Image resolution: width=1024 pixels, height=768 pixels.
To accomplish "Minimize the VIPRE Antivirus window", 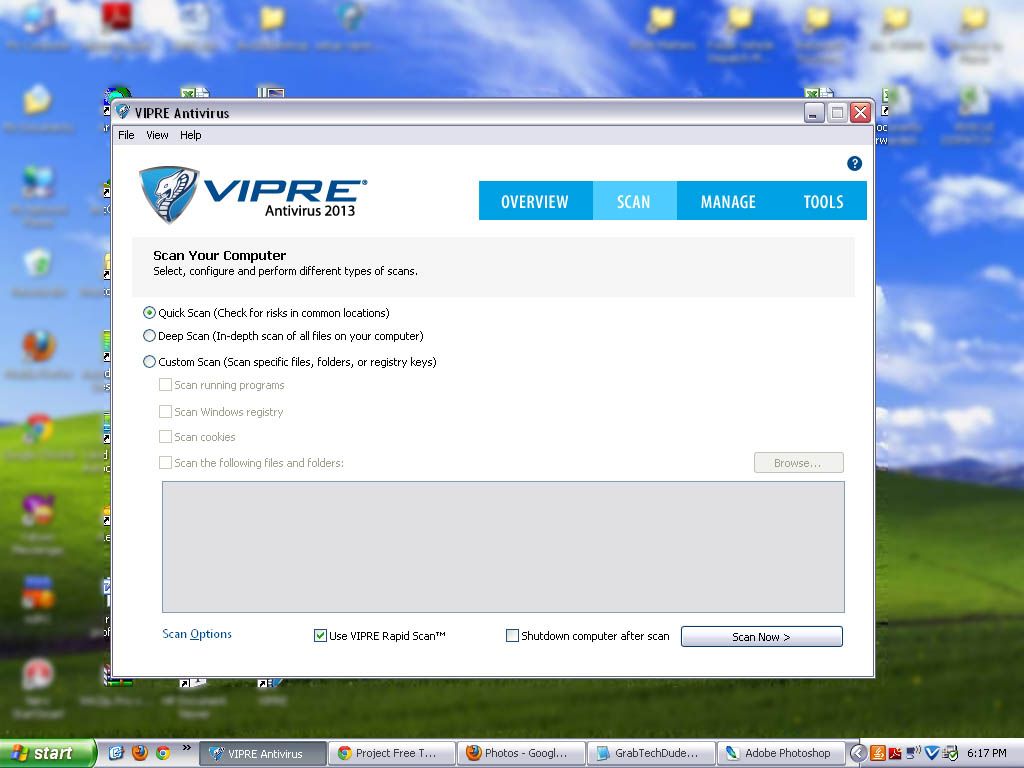I will [x=814, y=113].
